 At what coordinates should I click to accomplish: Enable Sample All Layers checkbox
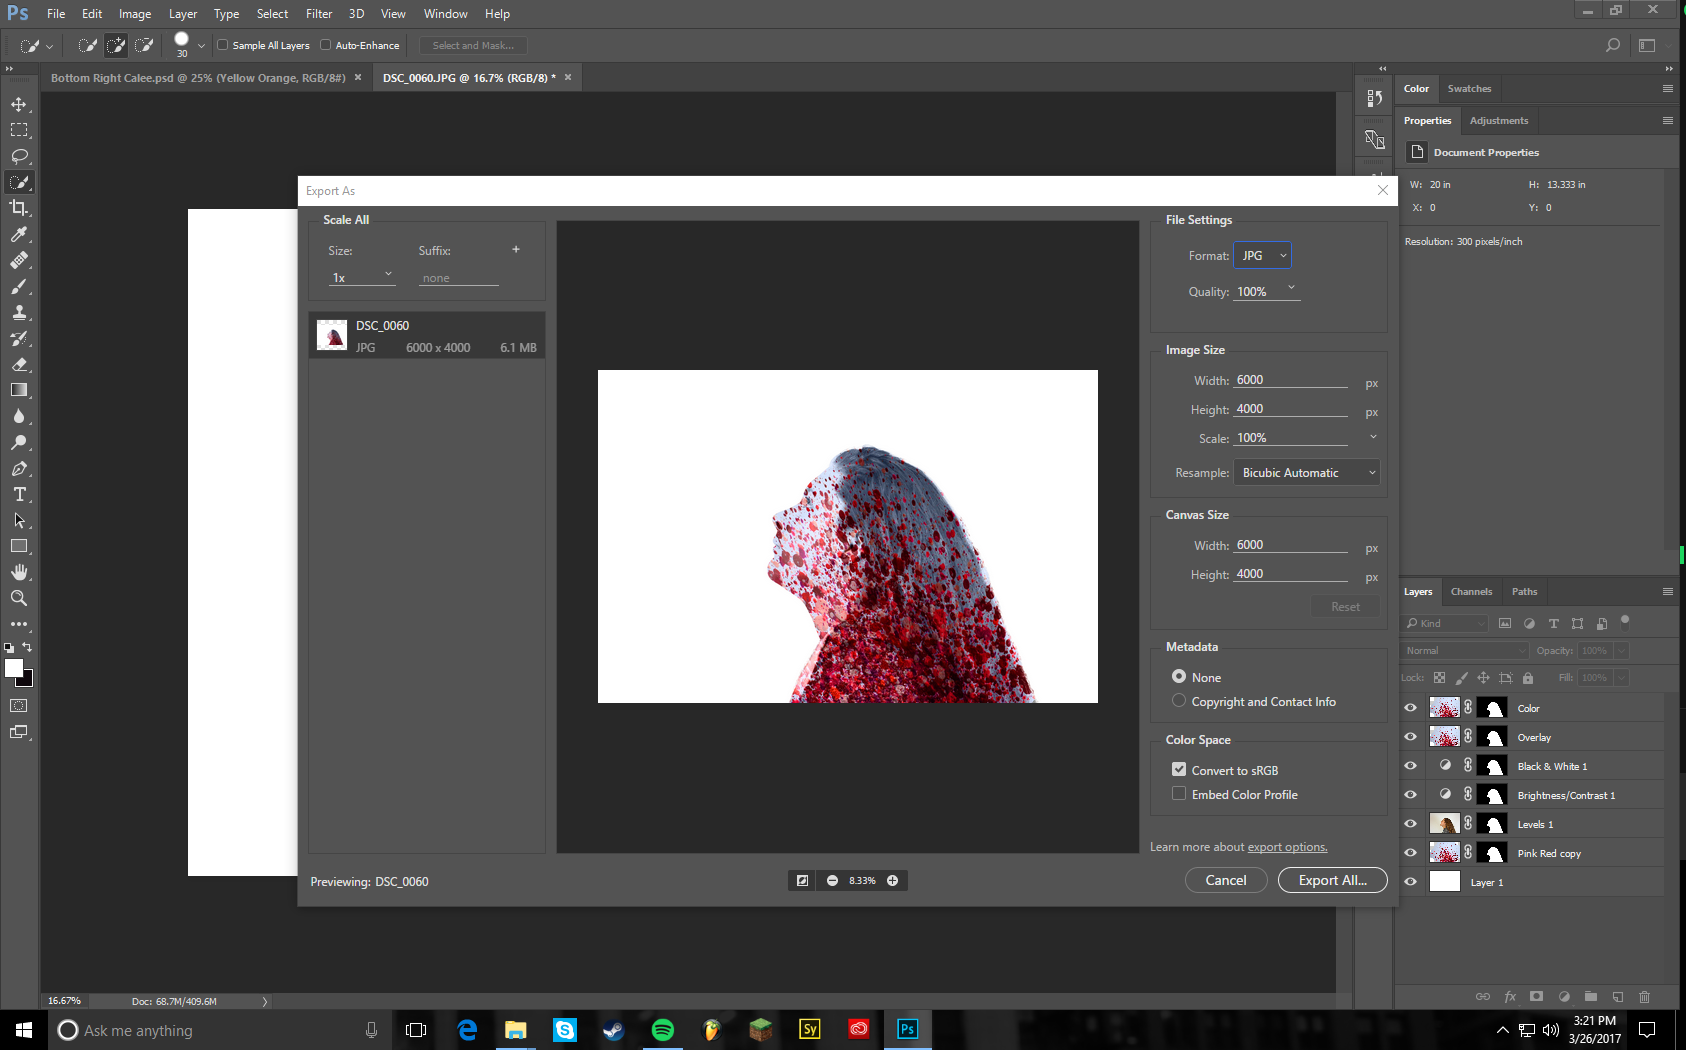pos(223,45)
